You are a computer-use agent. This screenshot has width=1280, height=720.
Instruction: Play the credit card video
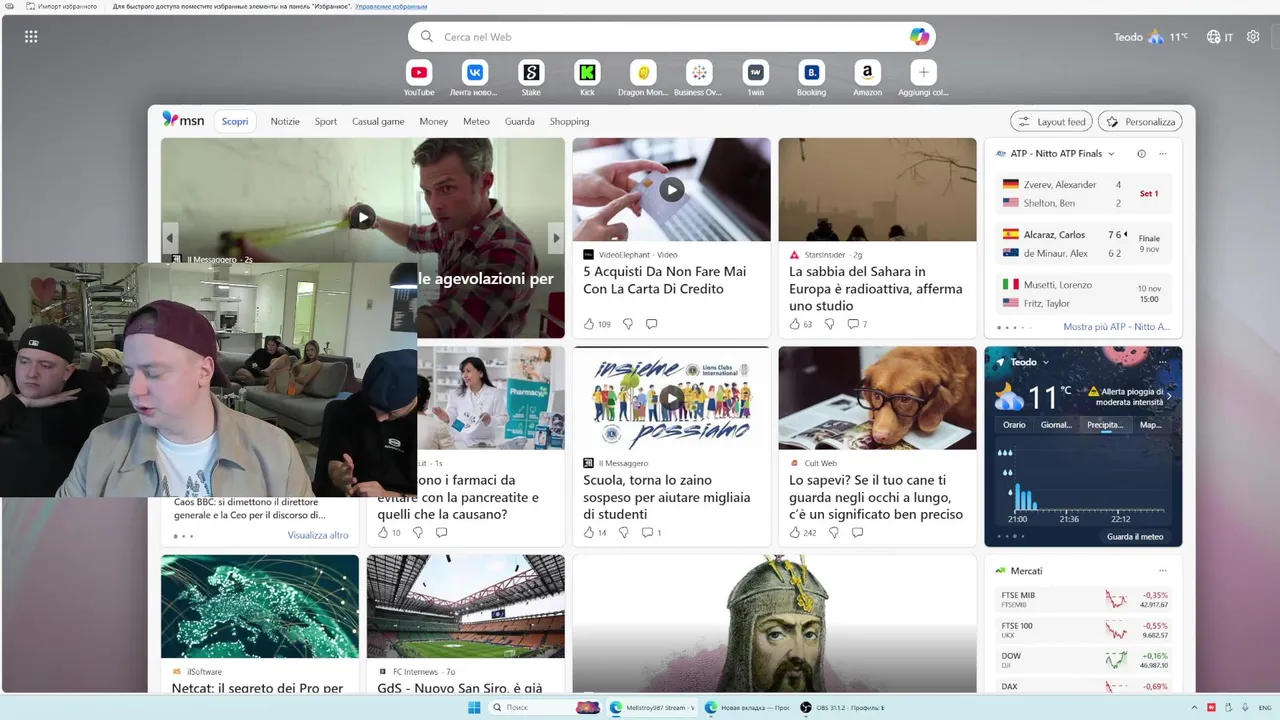[x=671, y=189]
